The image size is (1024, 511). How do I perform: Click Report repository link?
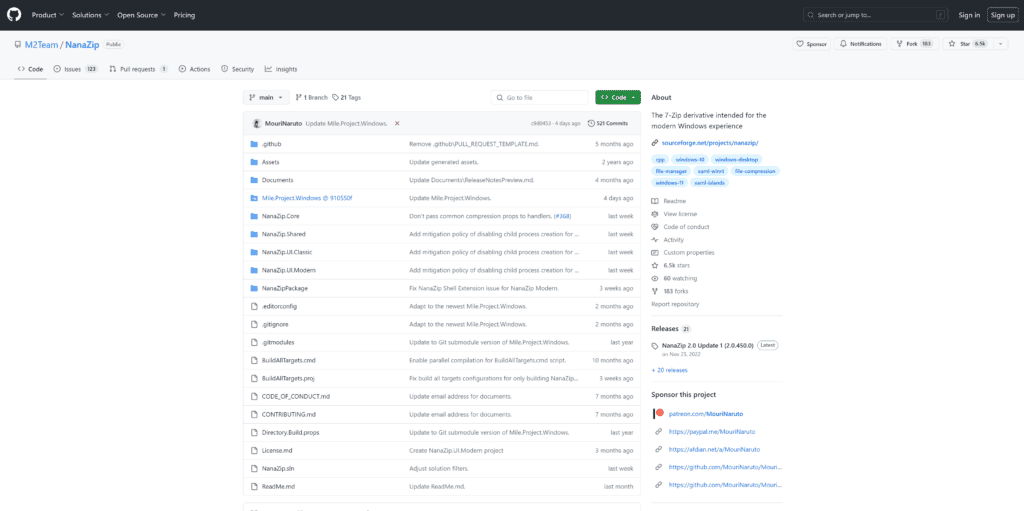(675, 304)
